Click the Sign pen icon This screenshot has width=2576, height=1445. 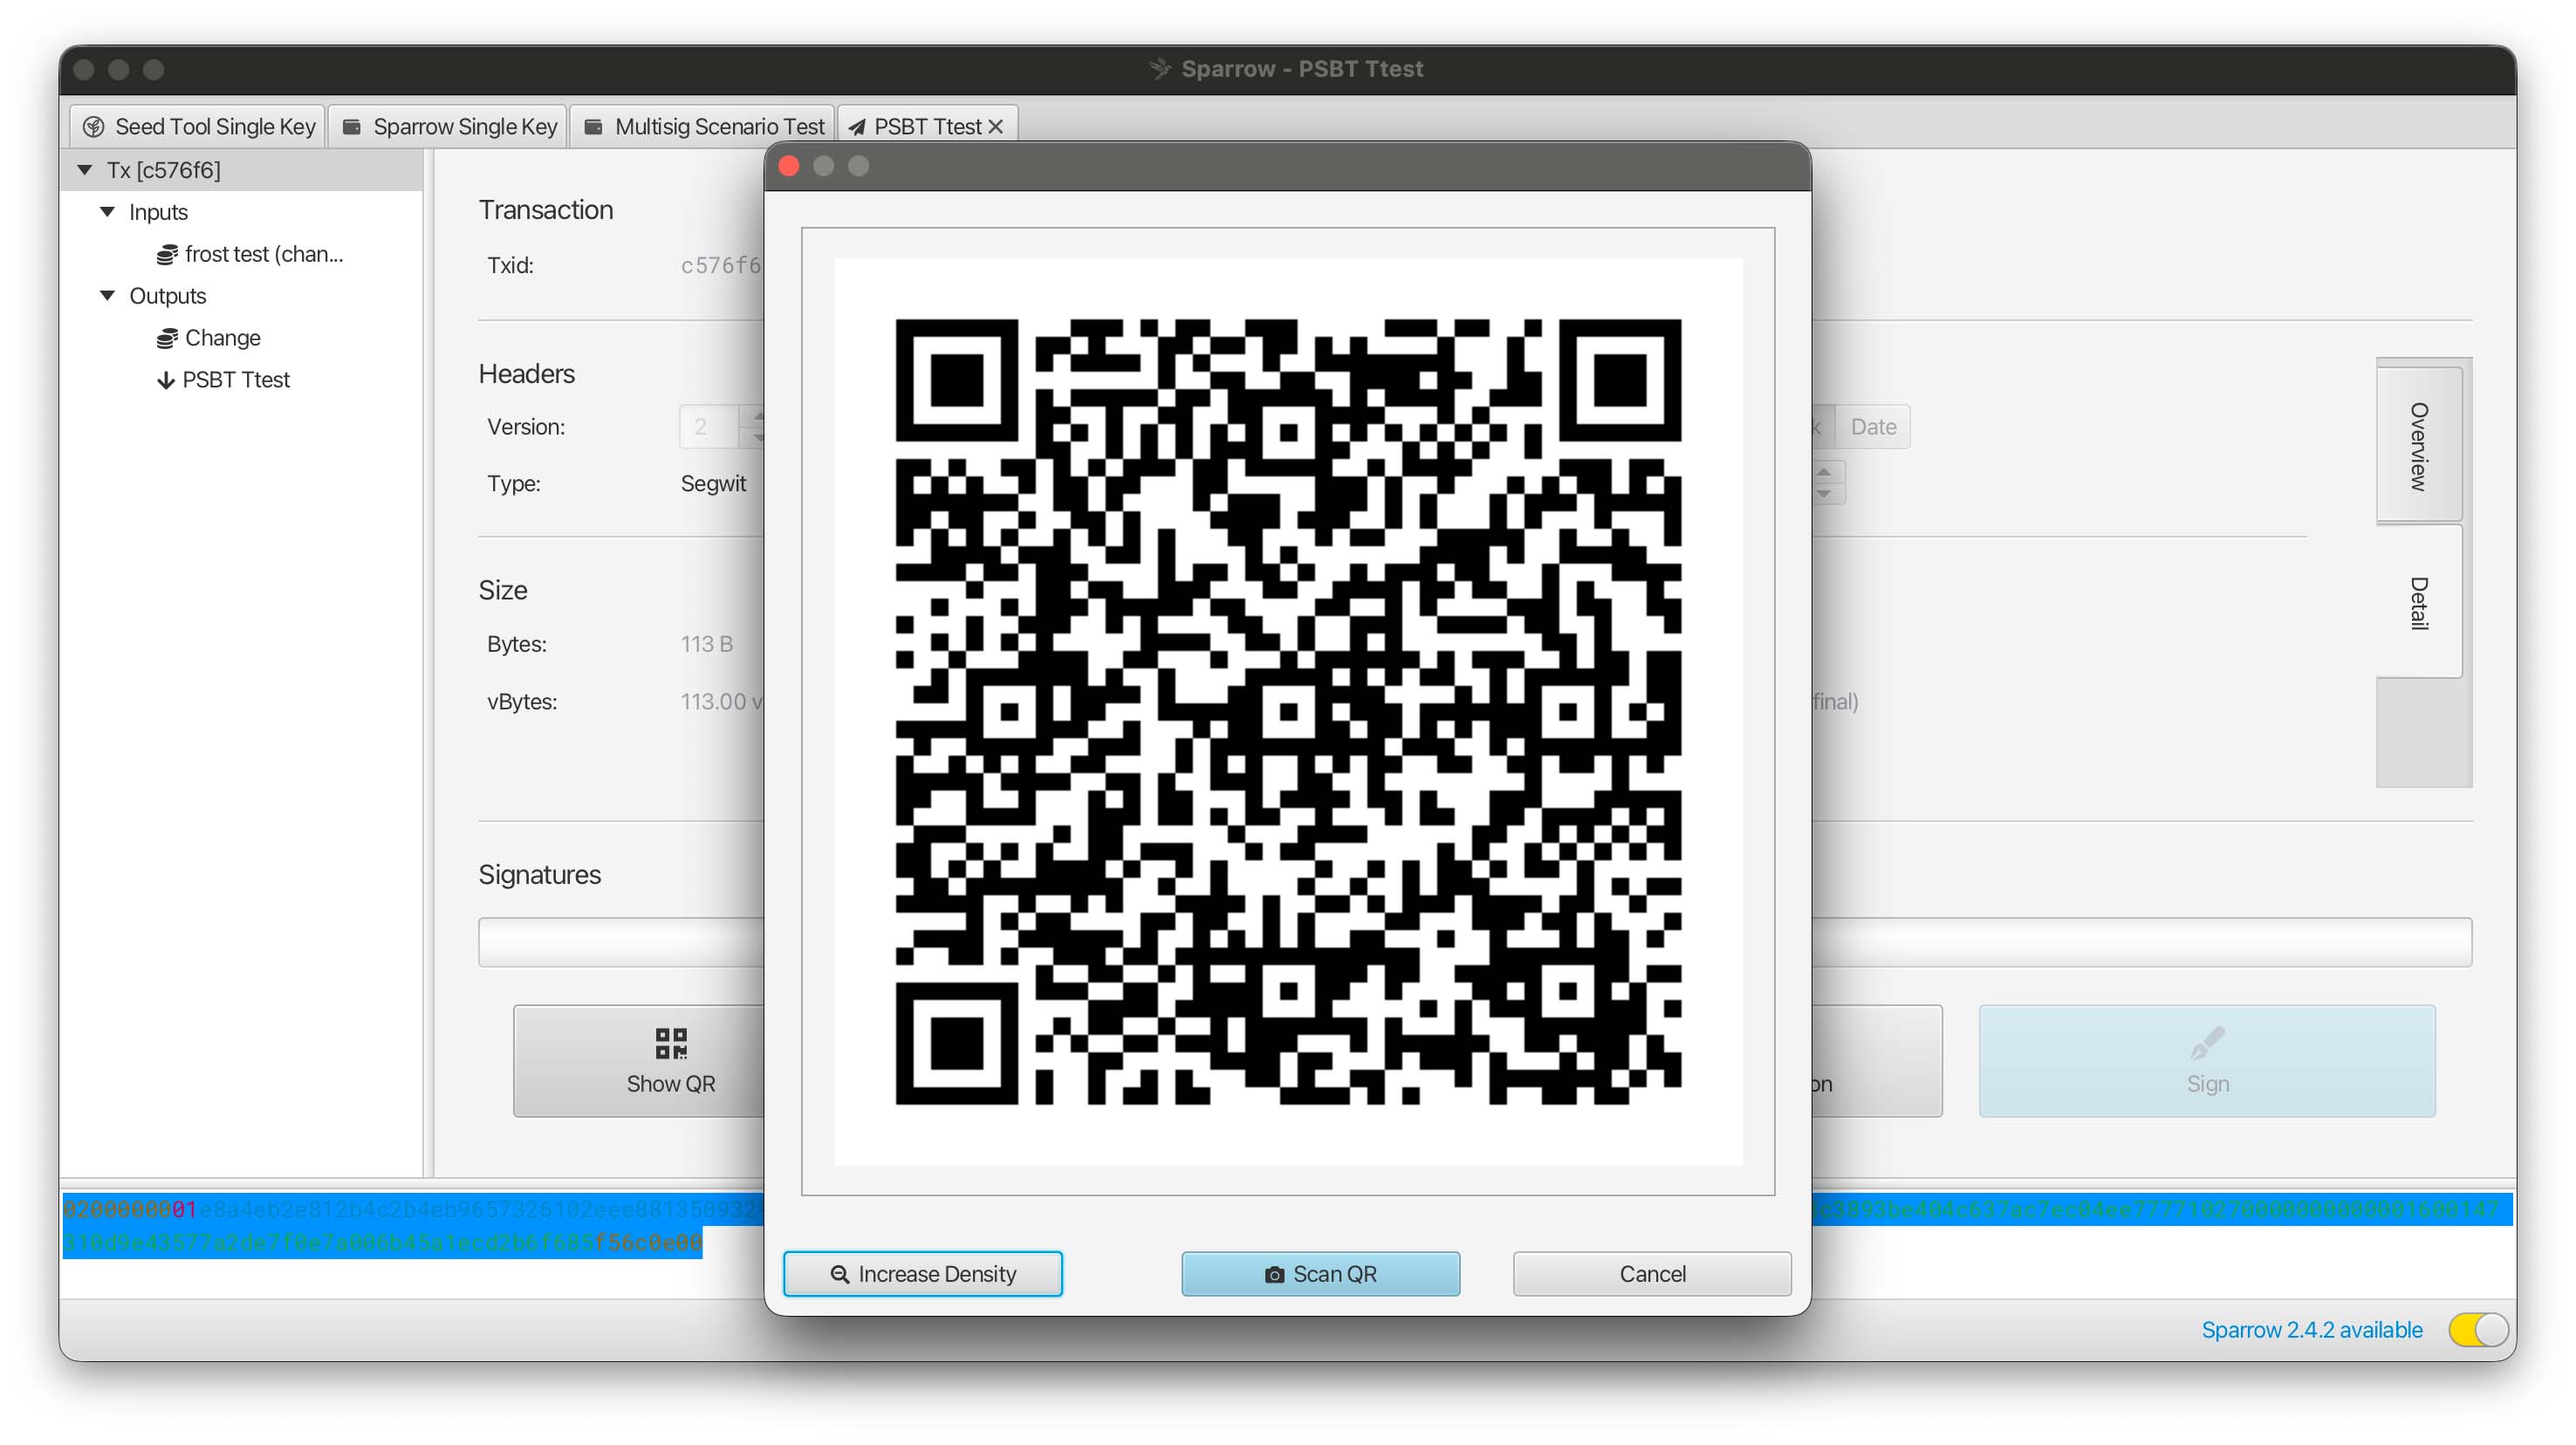pyautogui.click(x=2207, y=1043)
